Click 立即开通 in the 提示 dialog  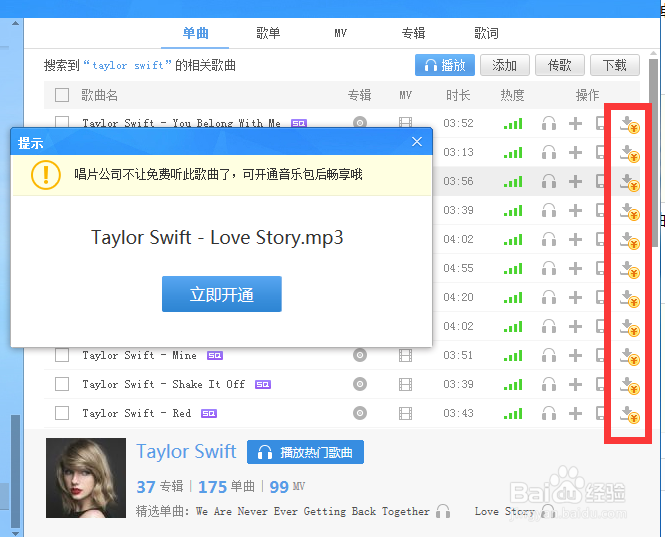click(x=222, y=294)
